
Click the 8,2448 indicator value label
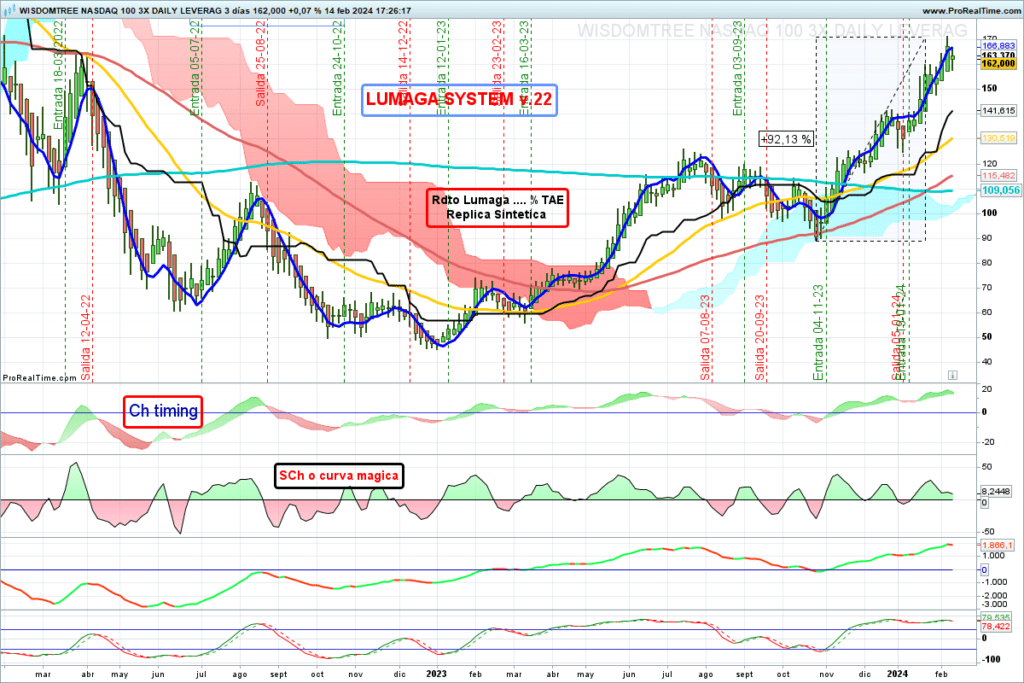[x=997, y=492]
